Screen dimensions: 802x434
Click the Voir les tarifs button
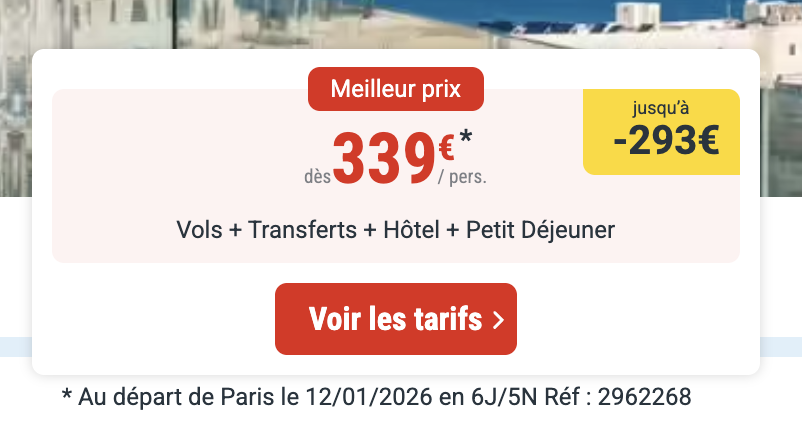(395, 319)
